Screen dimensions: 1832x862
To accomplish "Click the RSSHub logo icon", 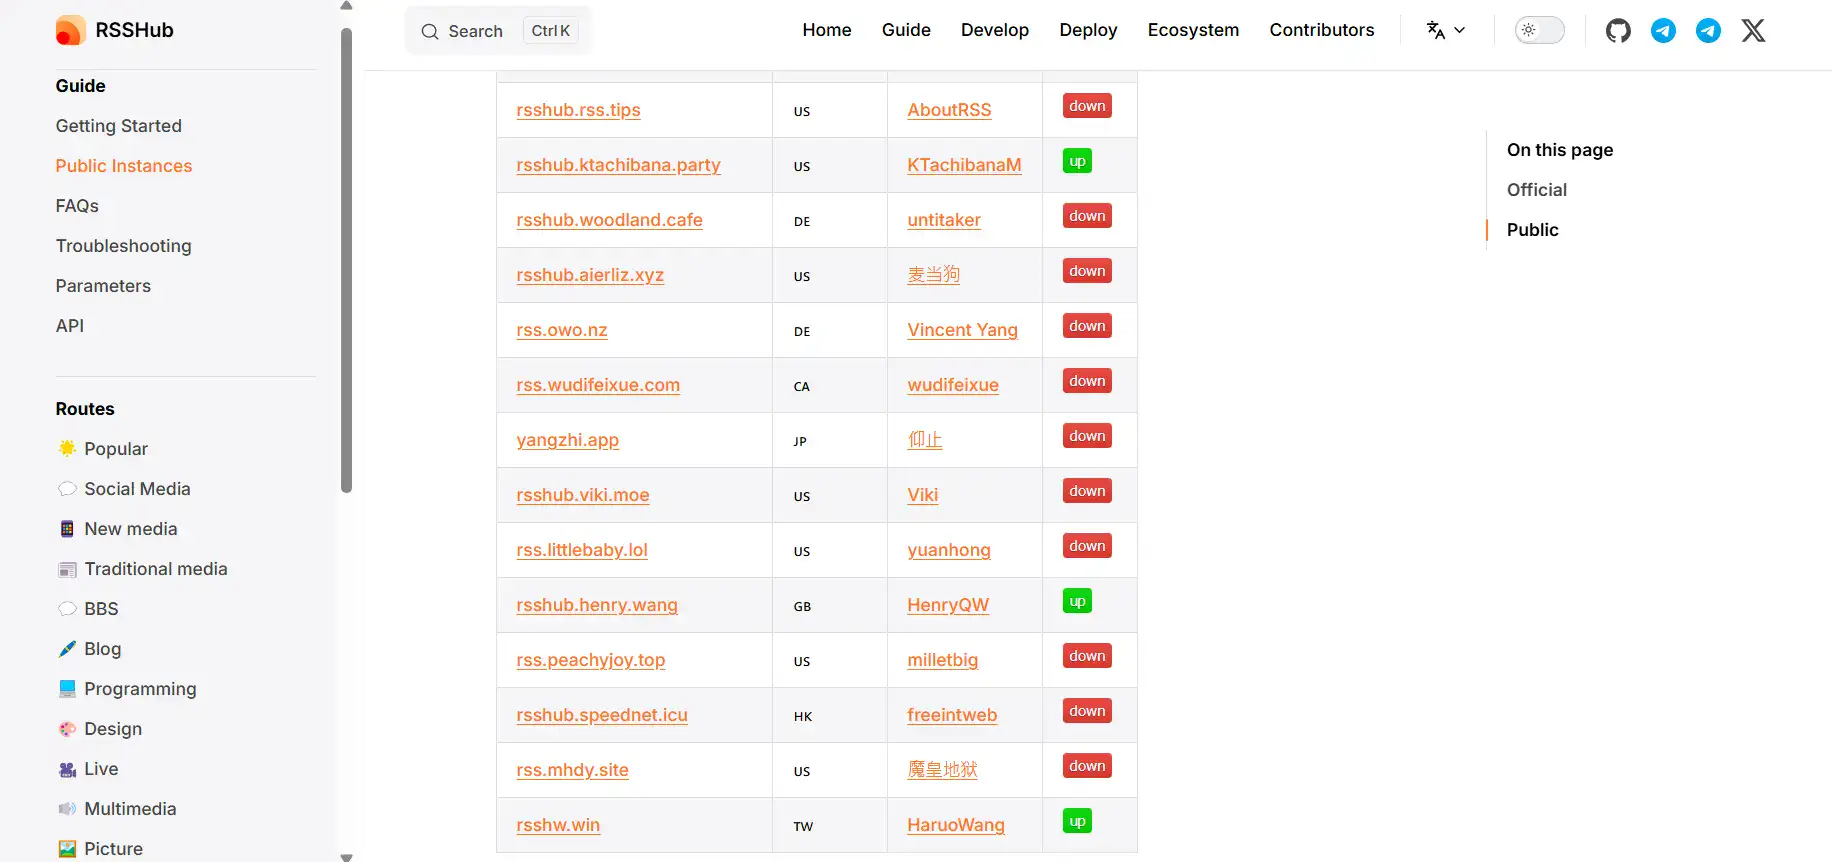I will [x=70, y=30].
